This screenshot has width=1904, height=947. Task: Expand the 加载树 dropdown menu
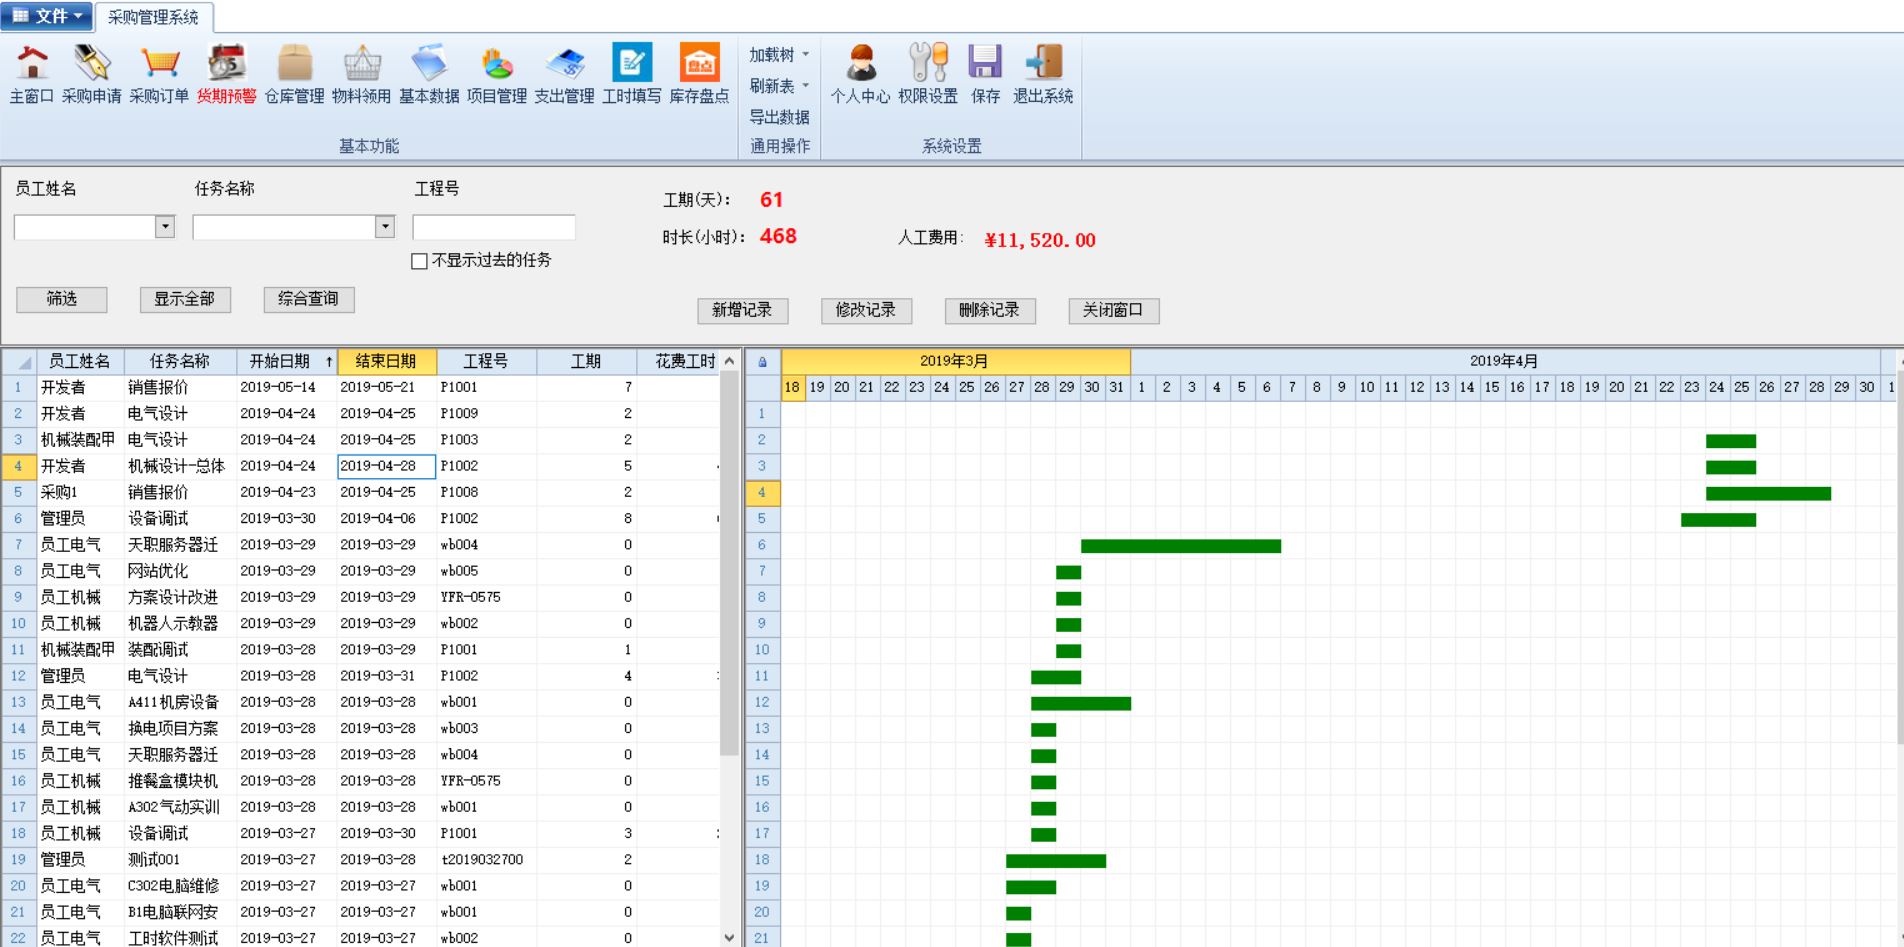[779, 55]
